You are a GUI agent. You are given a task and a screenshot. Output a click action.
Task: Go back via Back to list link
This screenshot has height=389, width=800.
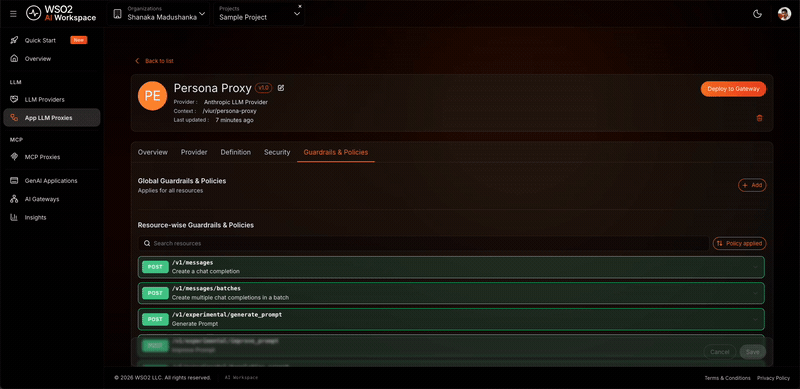[154, 61]
